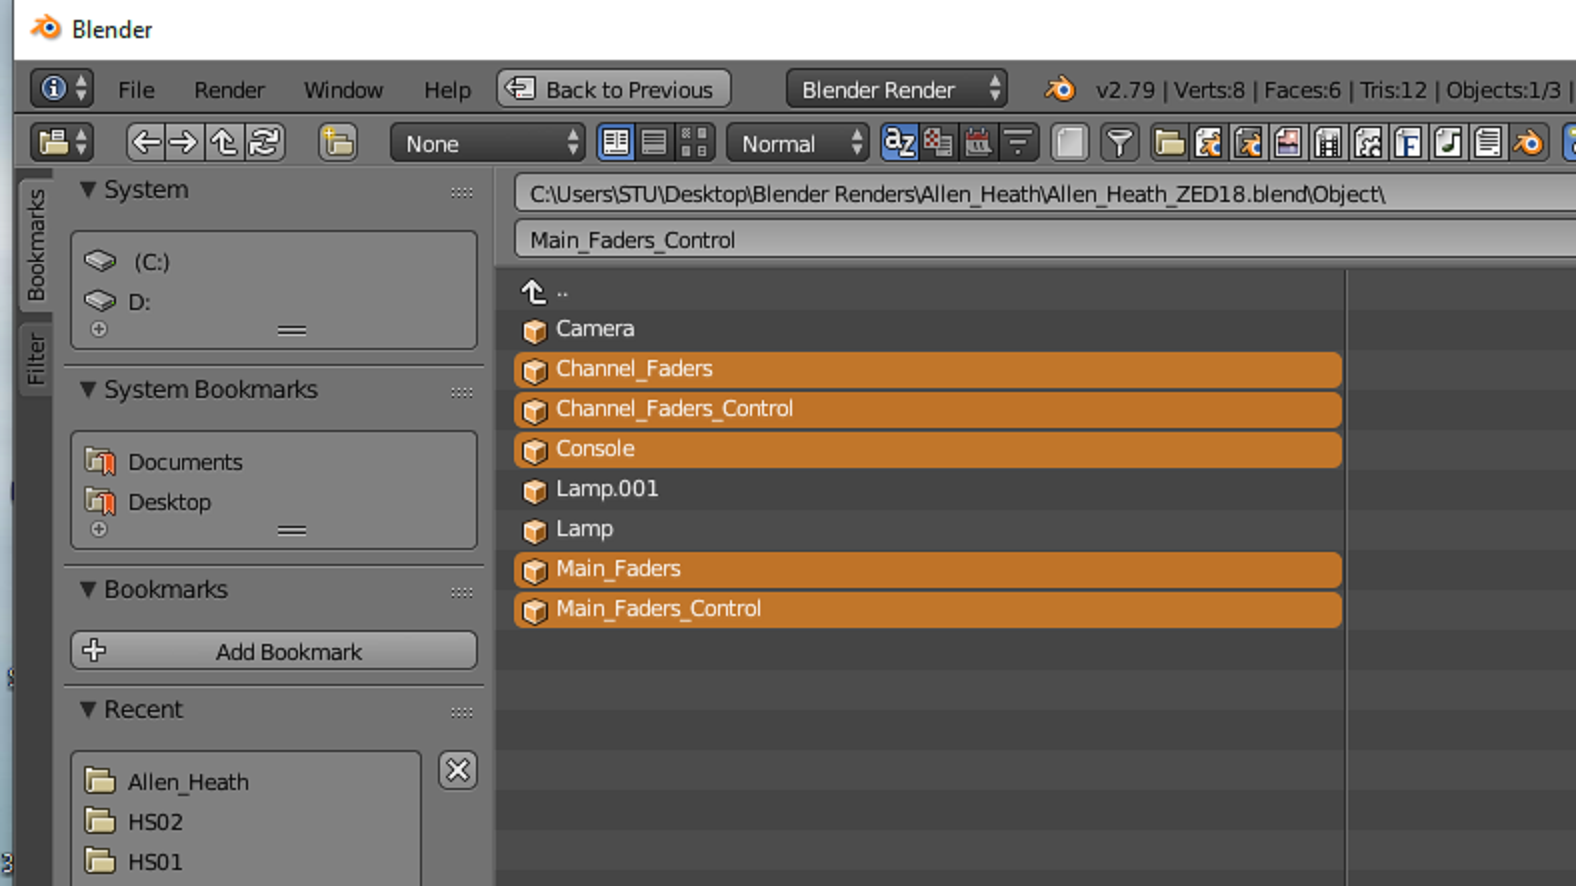Open the Info editor type selector
The width and height of the screenshot is (1576, 886).
coord(63,89)
